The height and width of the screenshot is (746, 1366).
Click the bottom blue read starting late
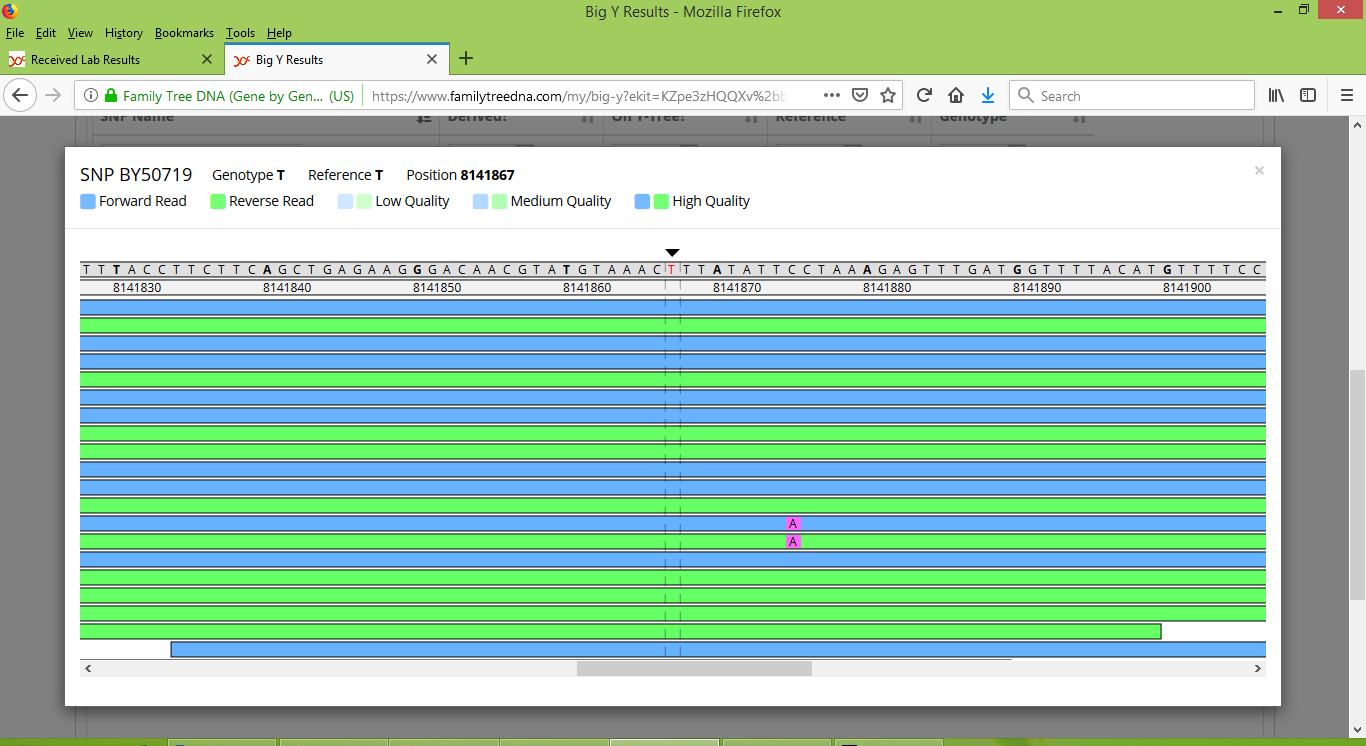click(x=718, y=650)
